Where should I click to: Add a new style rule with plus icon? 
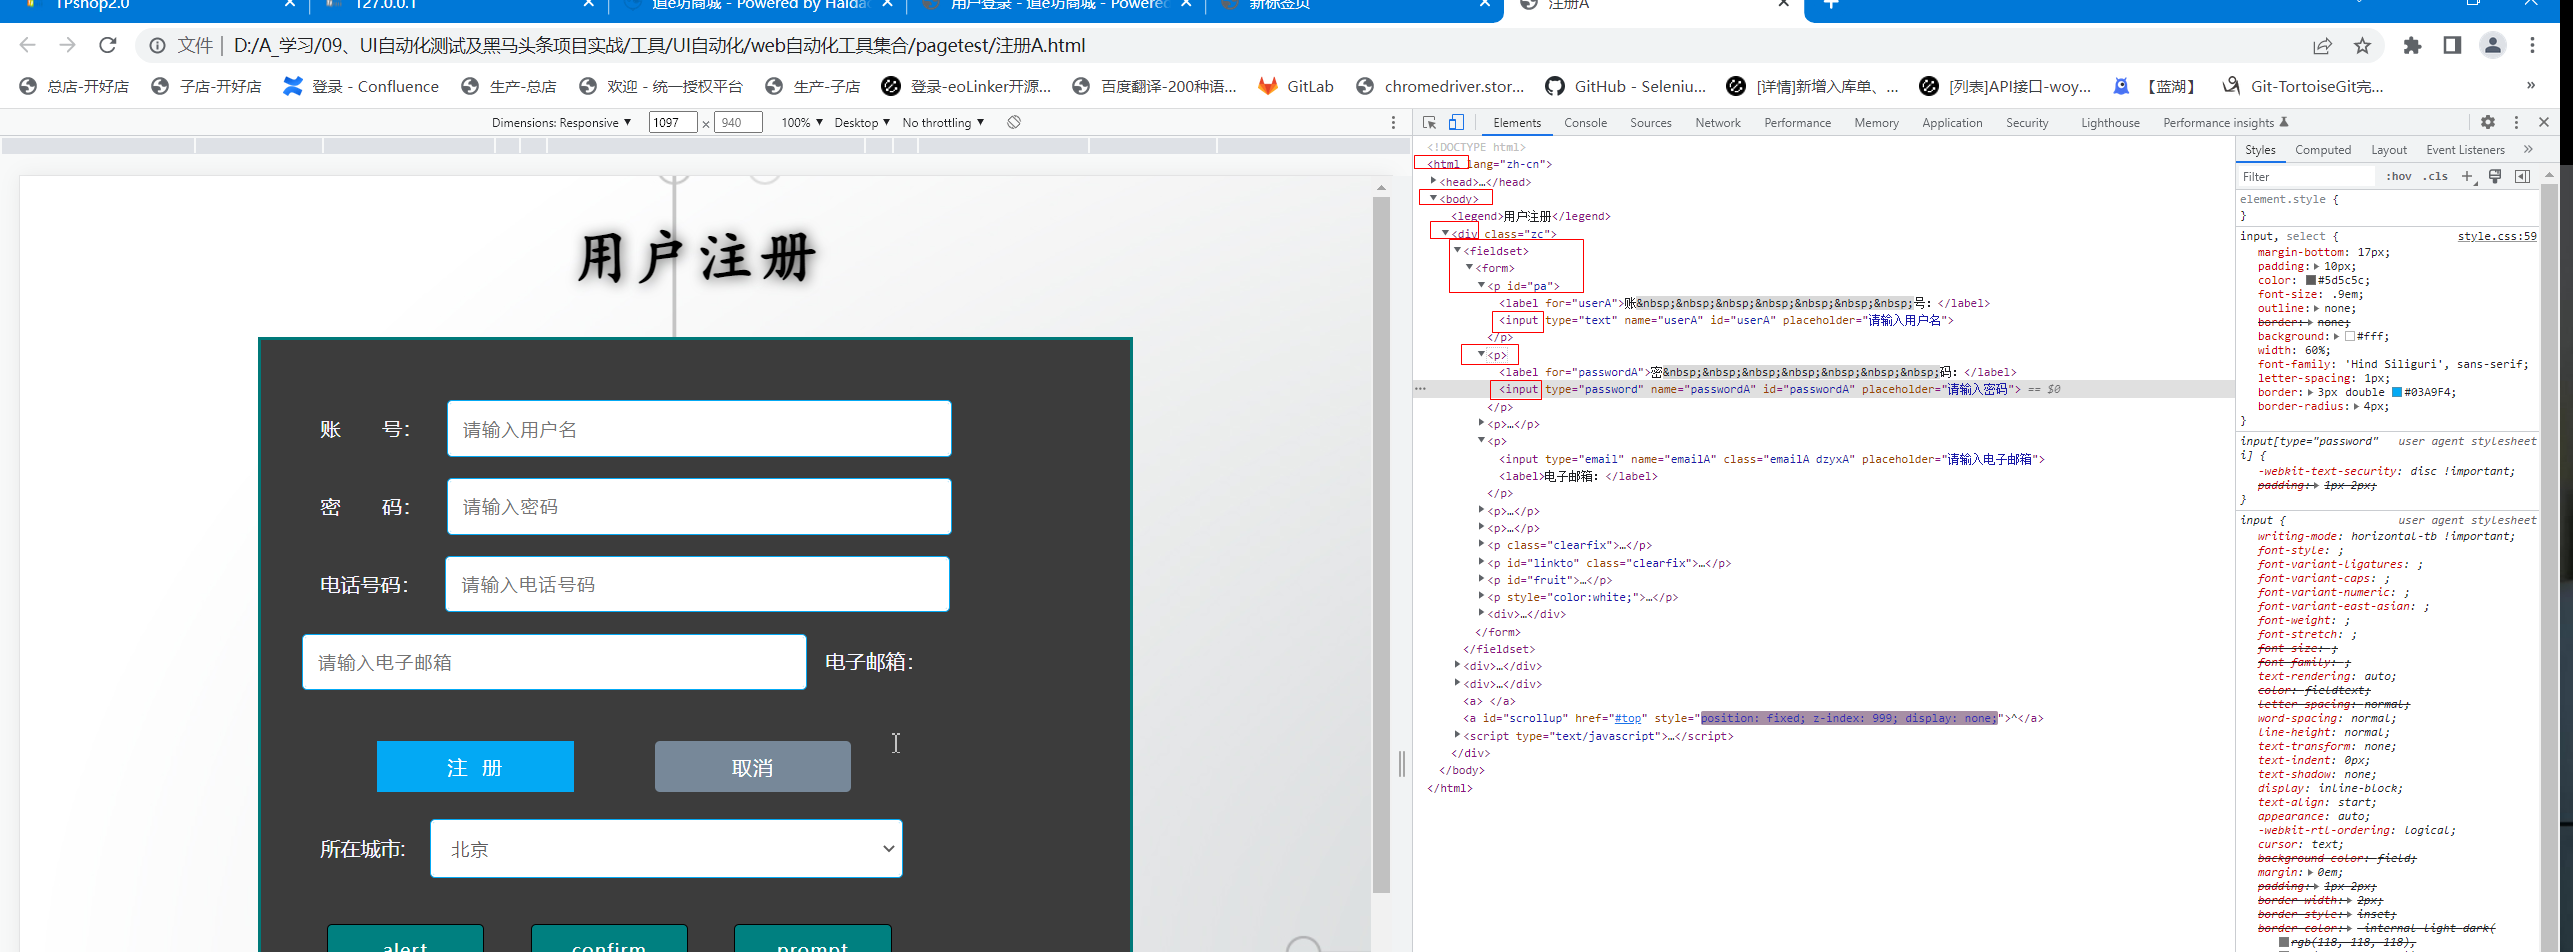tap(2467, 177)
